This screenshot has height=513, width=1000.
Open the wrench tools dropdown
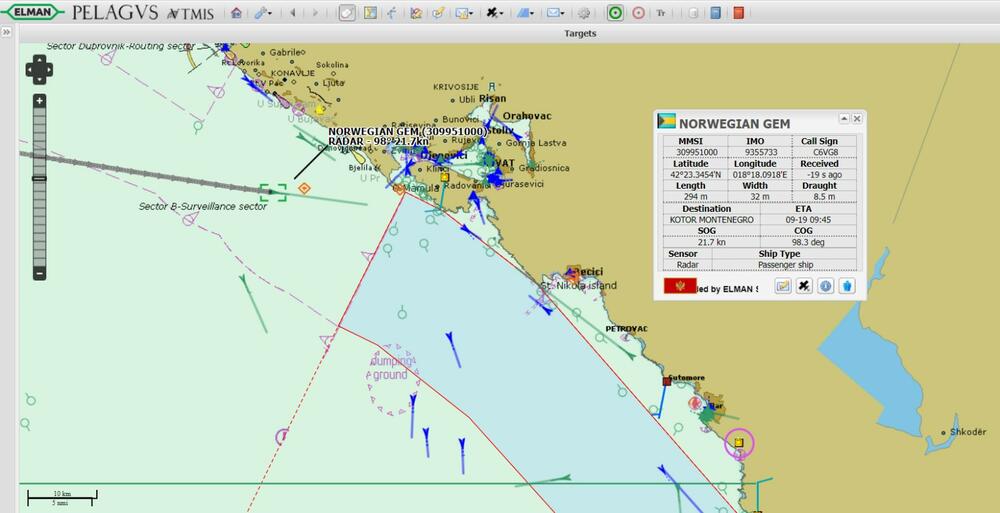click(262, 13)
